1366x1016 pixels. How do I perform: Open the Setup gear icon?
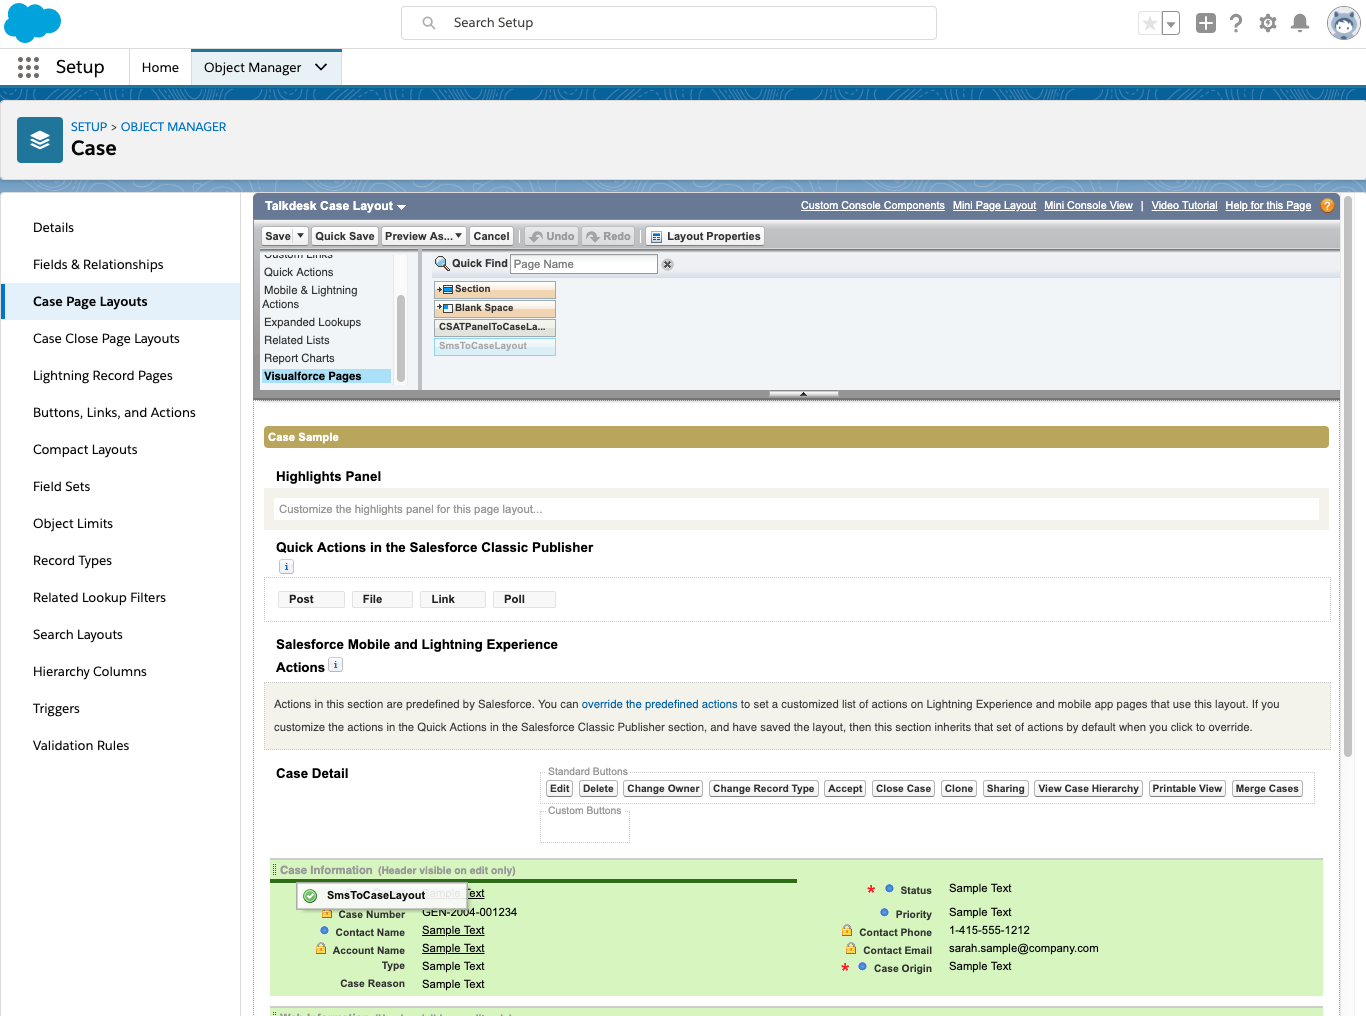(1268, 23)
